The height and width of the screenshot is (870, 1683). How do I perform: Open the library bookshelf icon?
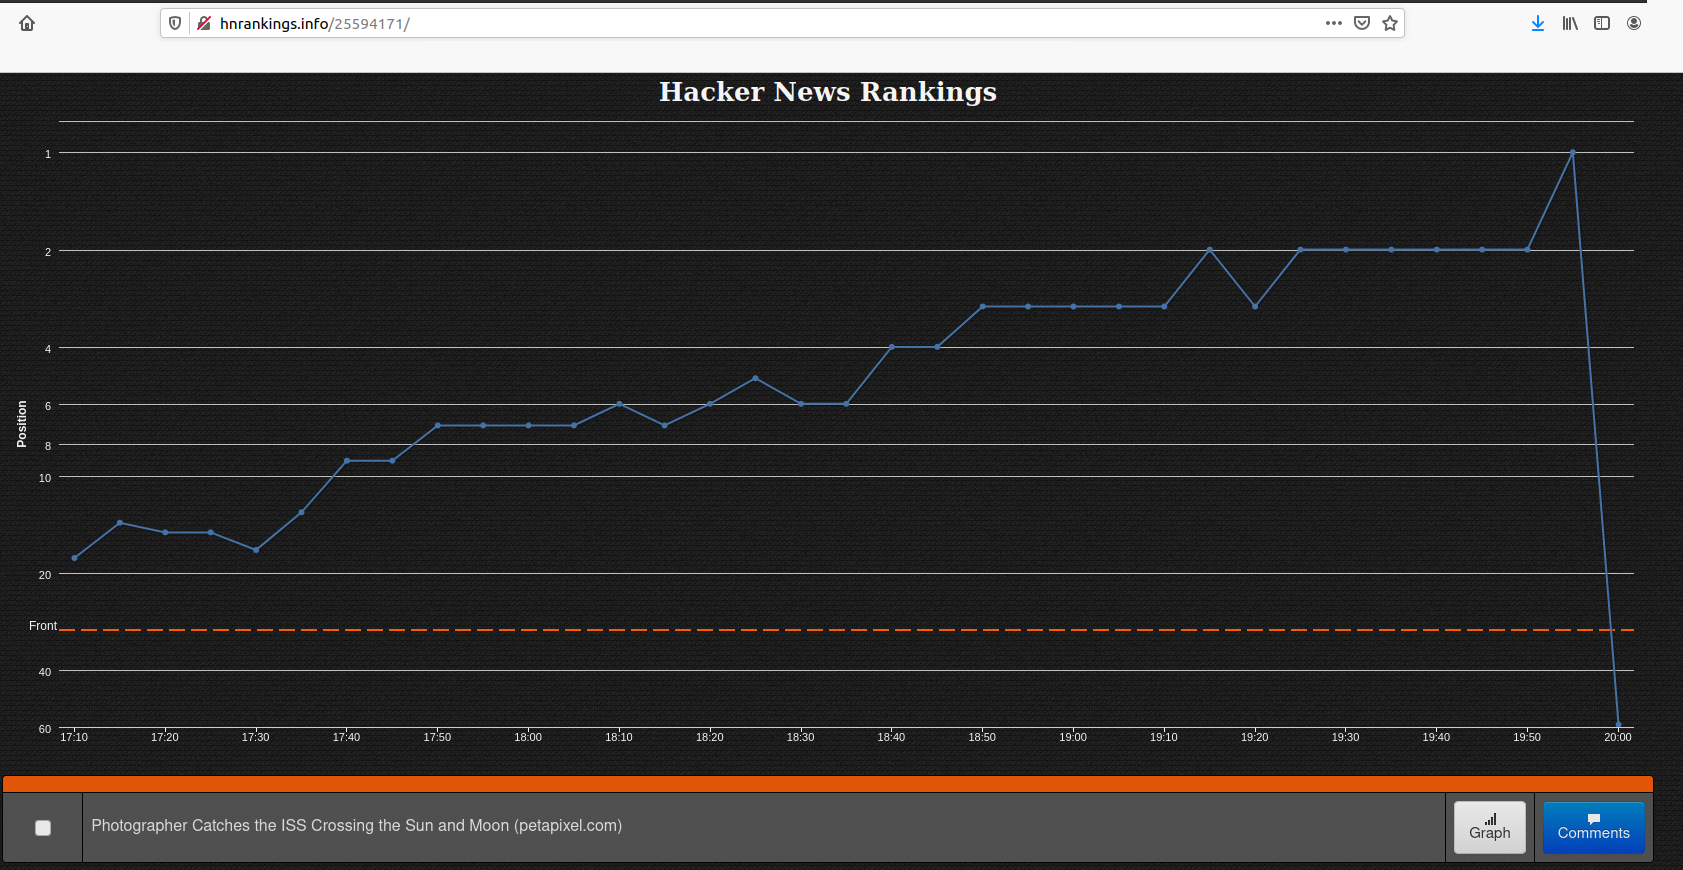click(1569, 23)
